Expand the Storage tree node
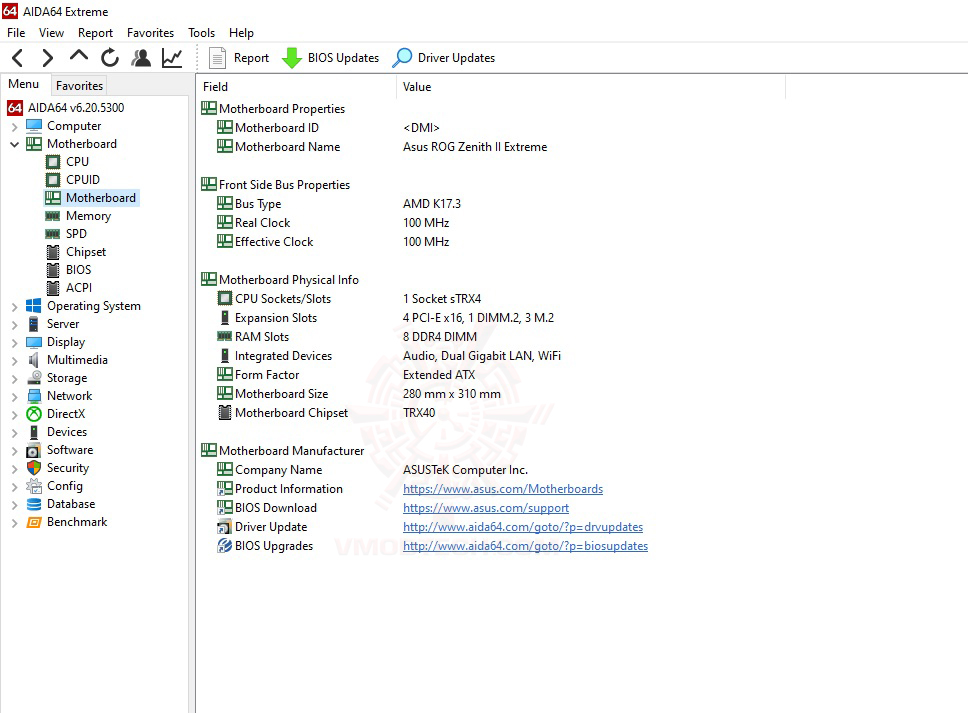 pos(14,378)
